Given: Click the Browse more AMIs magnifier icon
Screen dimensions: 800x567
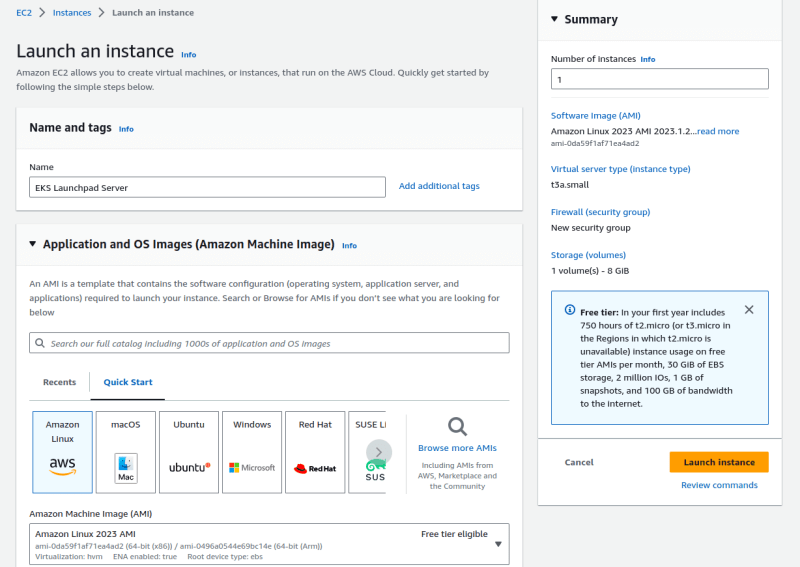Looking at the screenshot, I should click(x=457, y=427).
